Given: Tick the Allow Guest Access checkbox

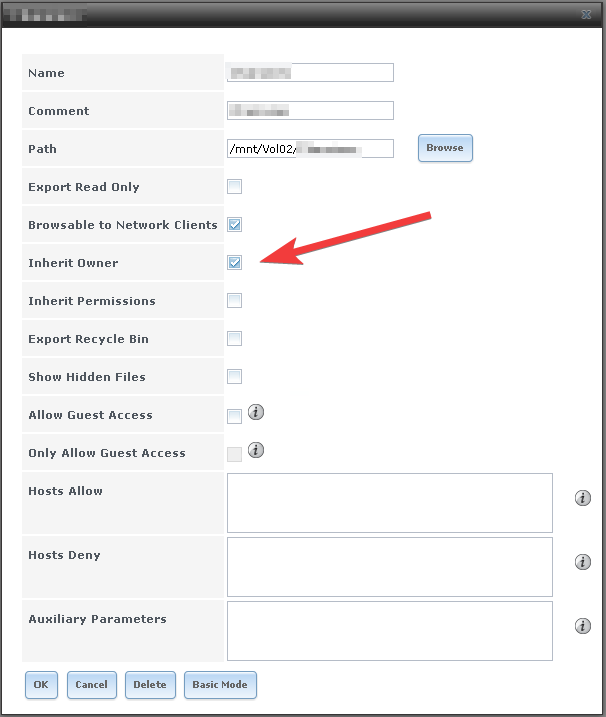Looking at the screenshot, I should point(235,416).
